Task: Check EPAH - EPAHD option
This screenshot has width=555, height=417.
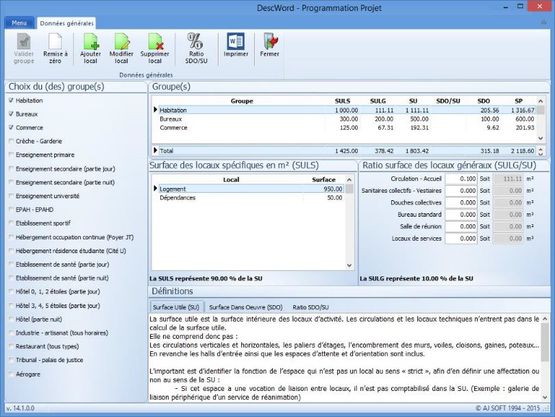Action: pos(11,210)
